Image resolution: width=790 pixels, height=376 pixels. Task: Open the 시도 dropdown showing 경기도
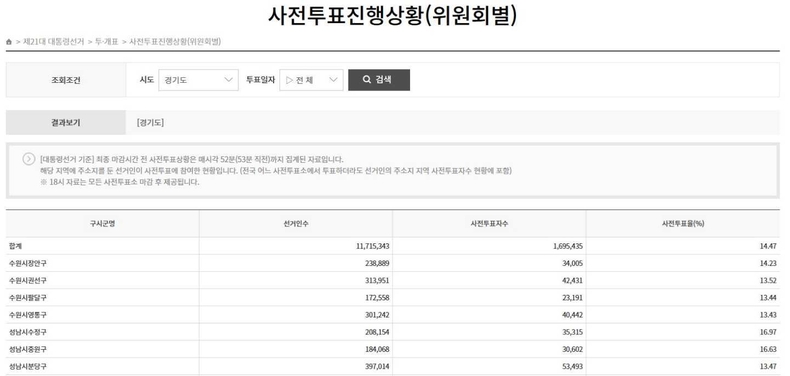pyautogui.click(x=199, y=80)
